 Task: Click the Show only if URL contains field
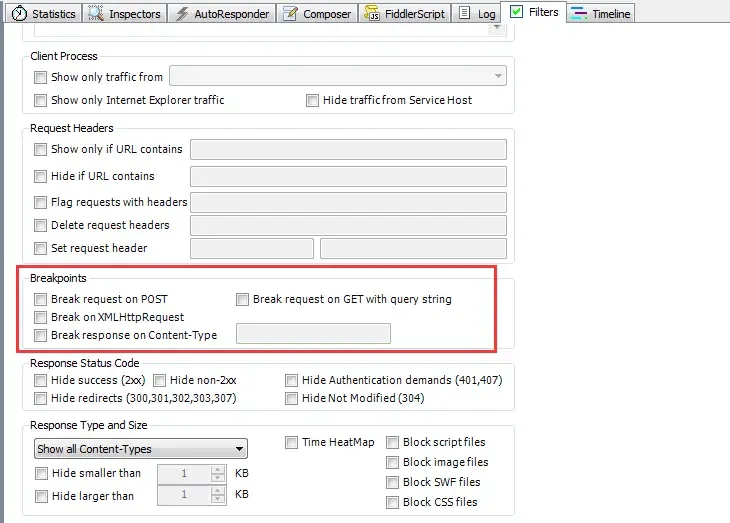point(348,150)
